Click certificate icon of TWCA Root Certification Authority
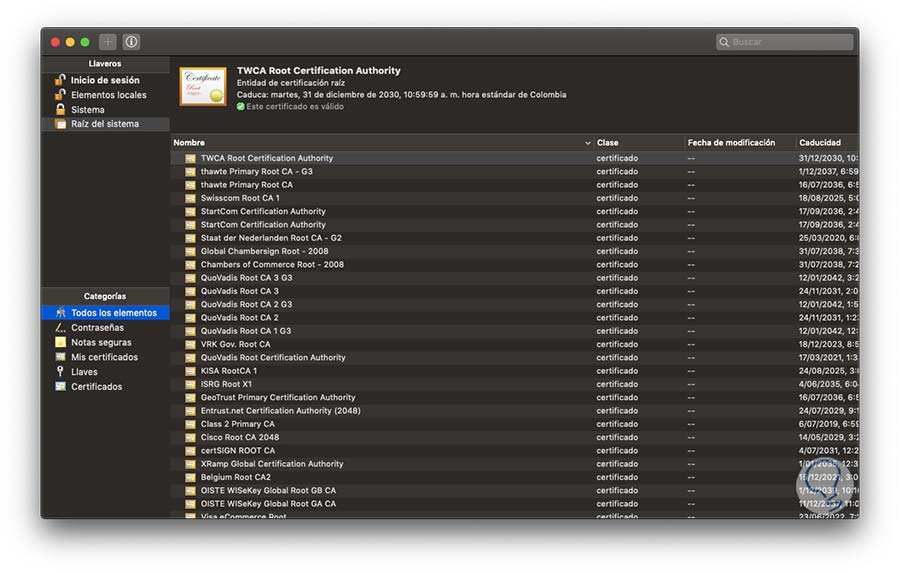This screenshot has height=573, width=900. pos(191,158)
